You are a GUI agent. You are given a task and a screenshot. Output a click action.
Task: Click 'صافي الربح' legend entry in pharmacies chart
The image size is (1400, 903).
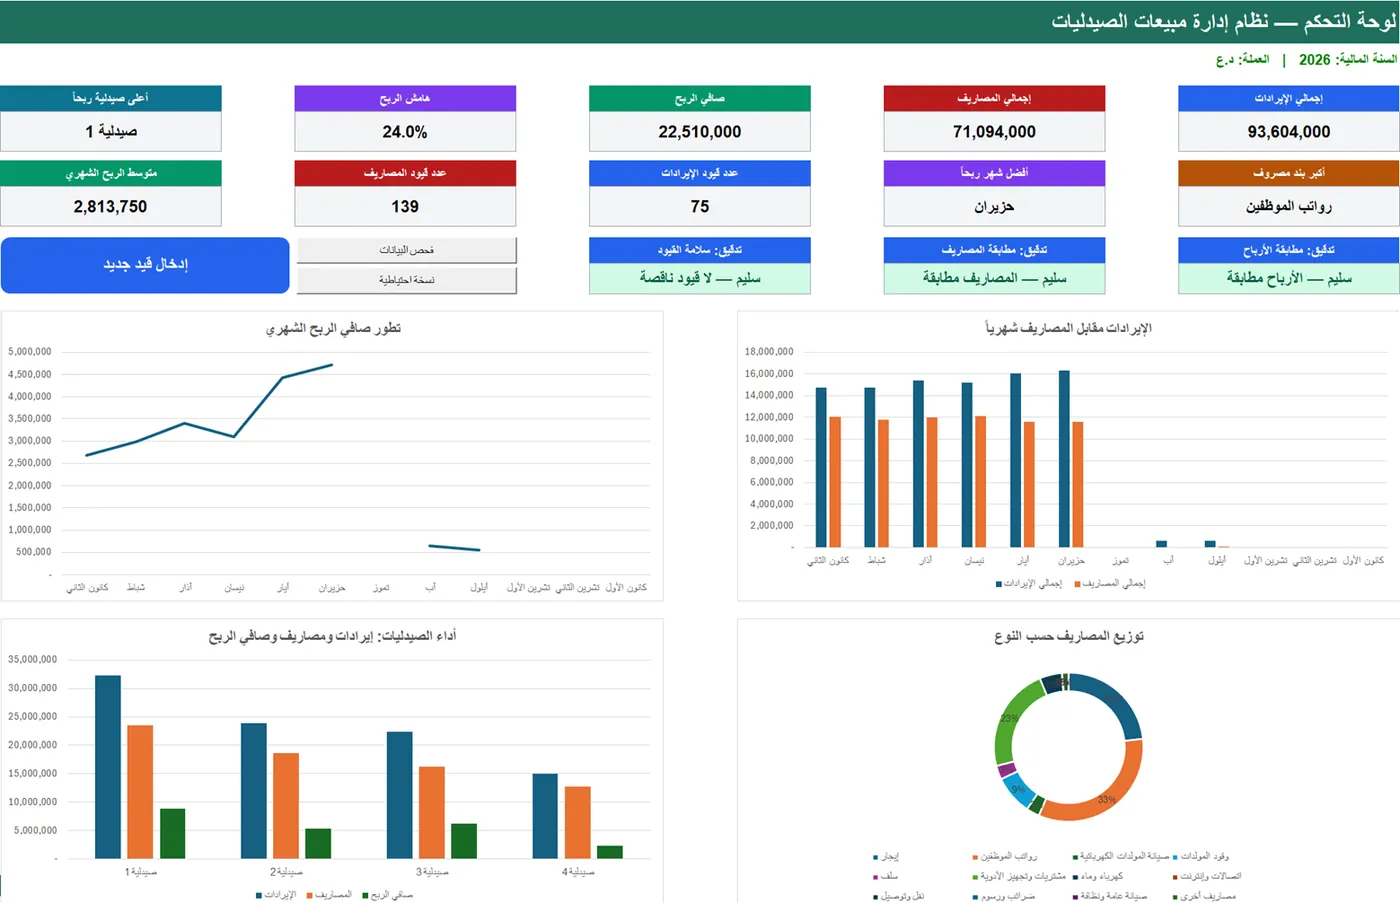click(387, 895)
